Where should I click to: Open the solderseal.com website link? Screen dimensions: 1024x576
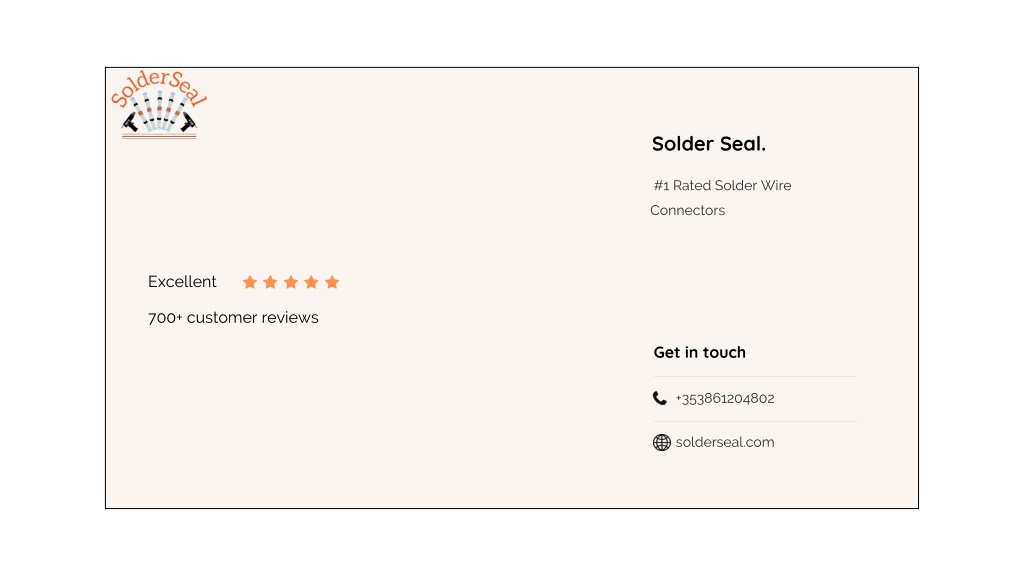click(725, 442)
